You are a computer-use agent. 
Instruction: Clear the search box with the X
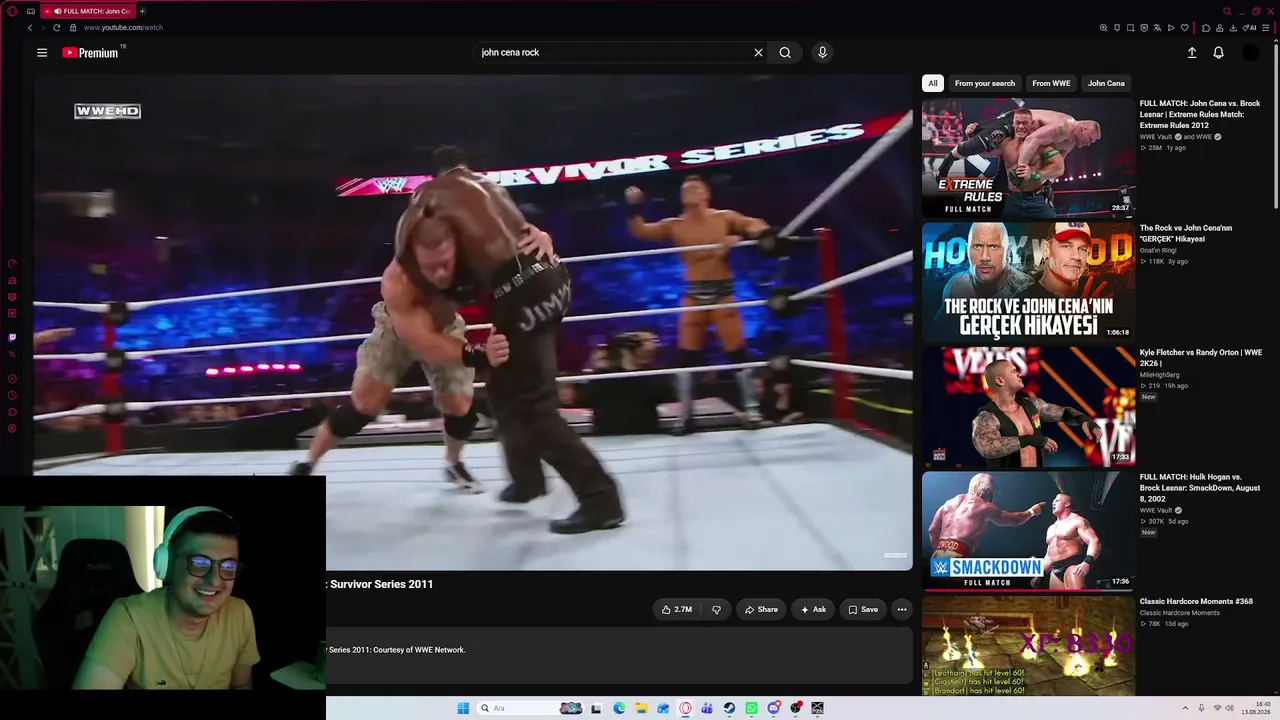(x=758, y=52)
